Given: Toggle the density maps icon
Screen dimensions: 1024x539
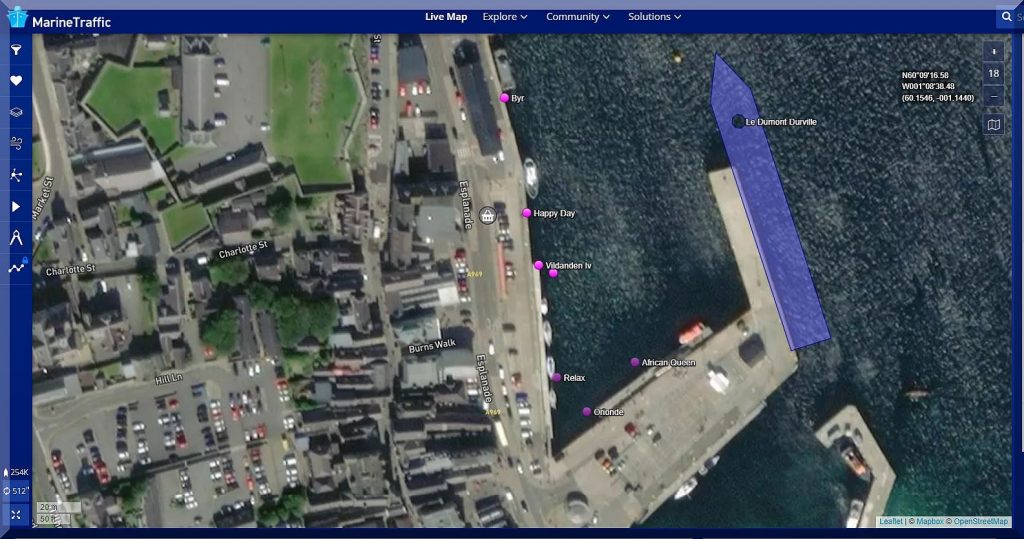Looking at the screenshot, I should coord(16,175).
